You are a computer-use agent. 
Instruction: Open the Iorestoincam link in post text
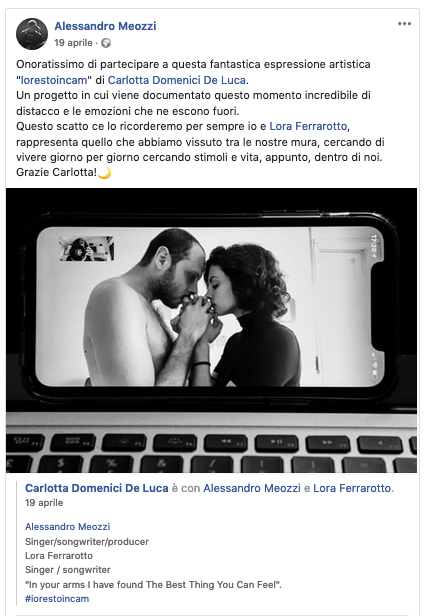(x=54, y=80)
